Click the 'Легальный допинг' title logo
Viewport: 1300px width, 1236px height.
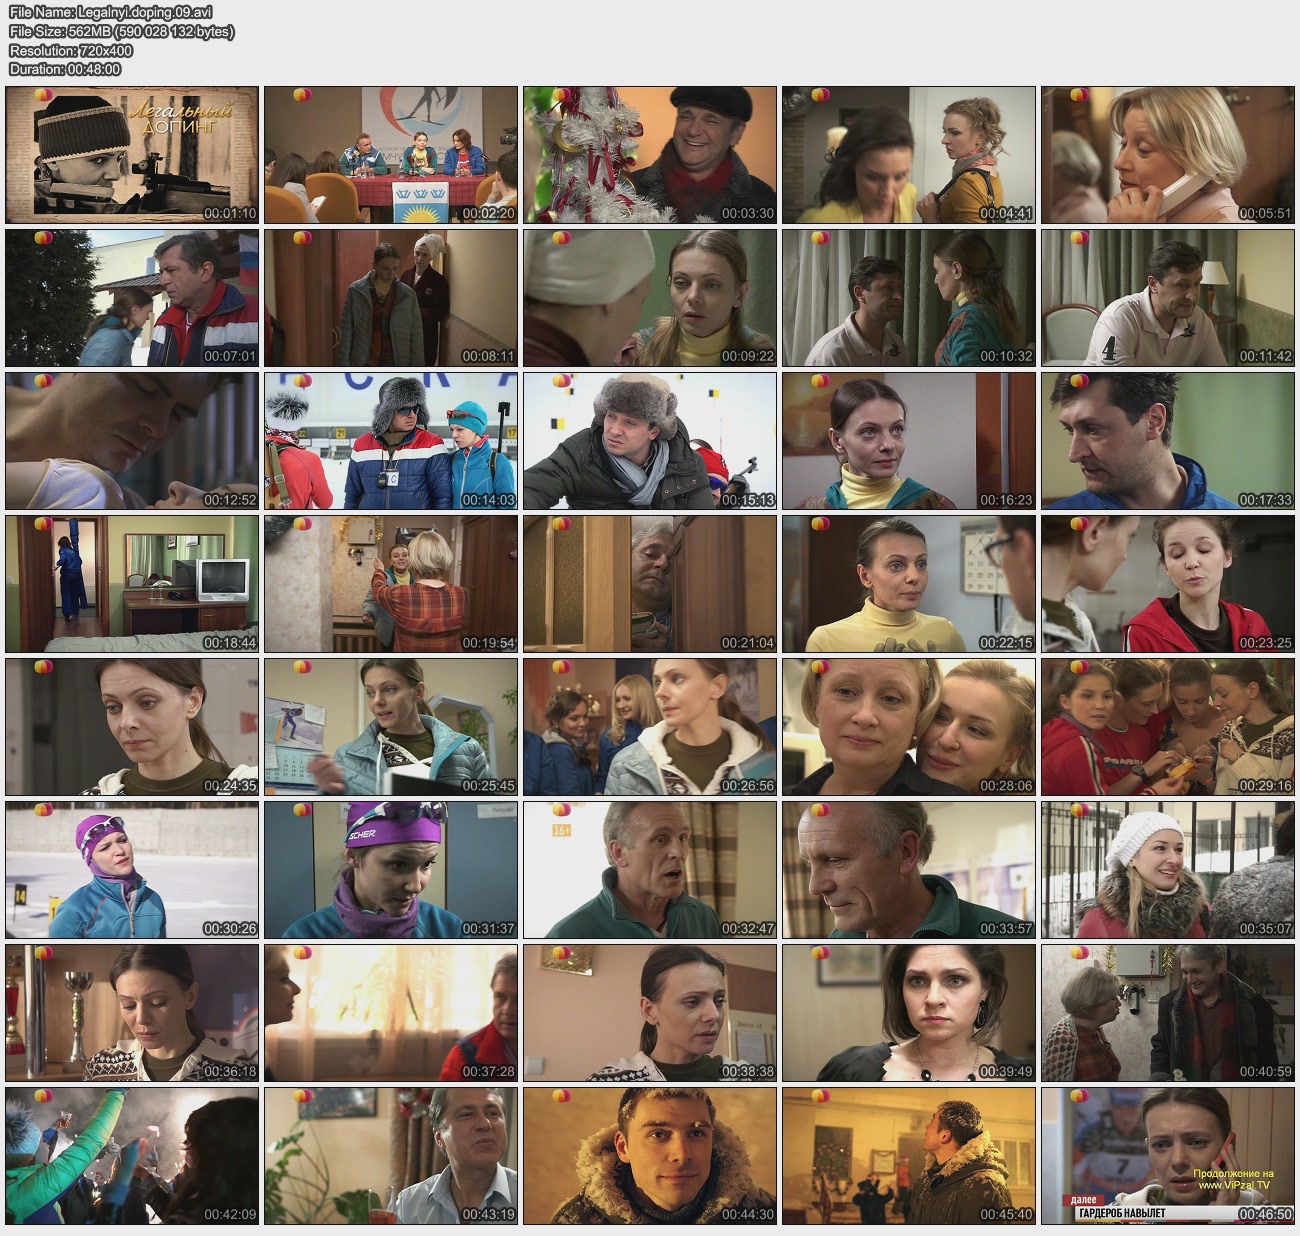click(180, 118)
